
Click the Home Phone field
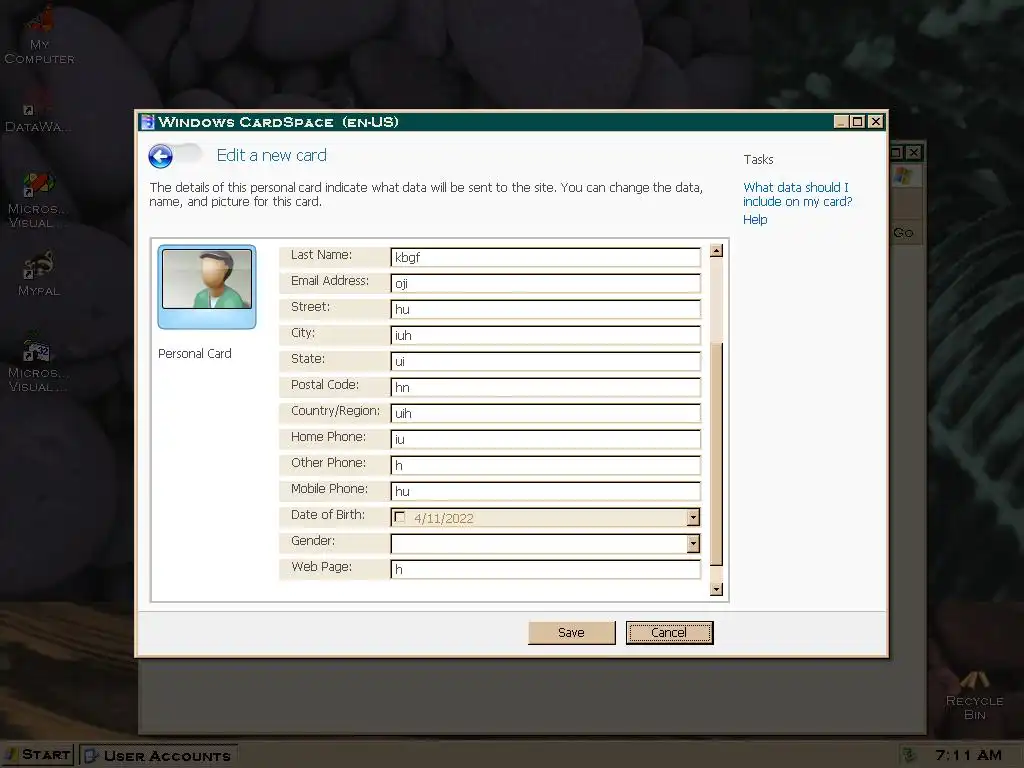pyautogui.click(x=545, y=440)
